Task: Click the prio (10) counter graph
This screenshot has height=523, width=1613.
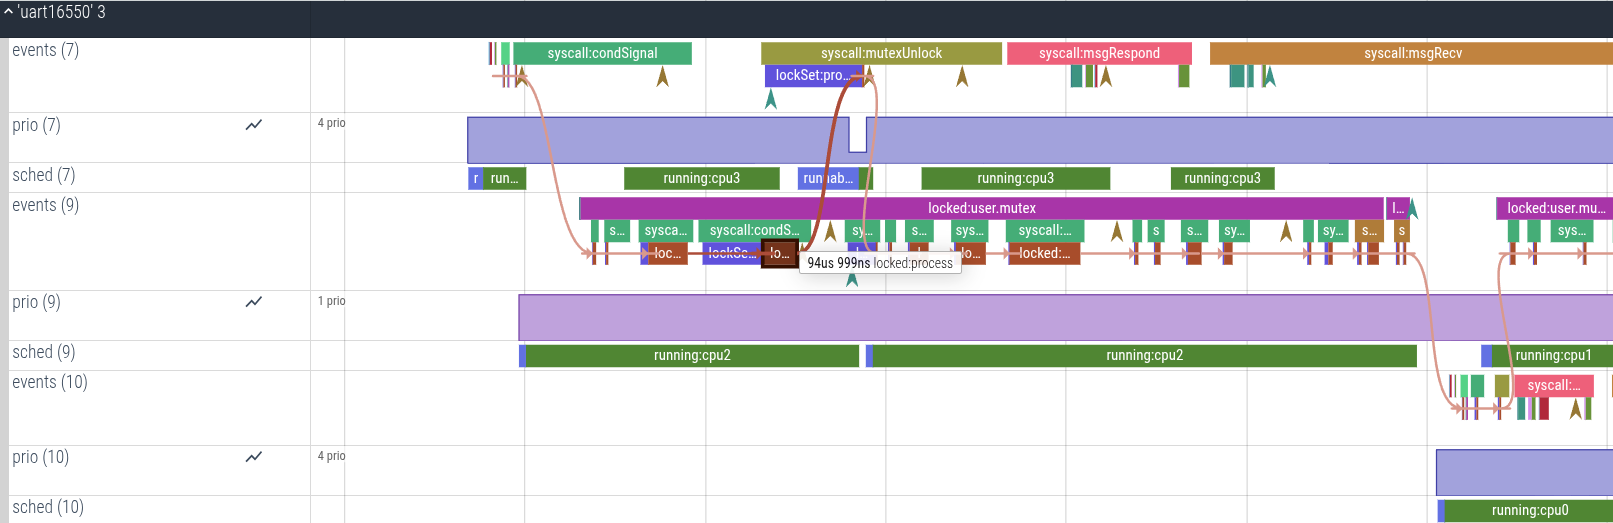Action: pos(1524,472)
